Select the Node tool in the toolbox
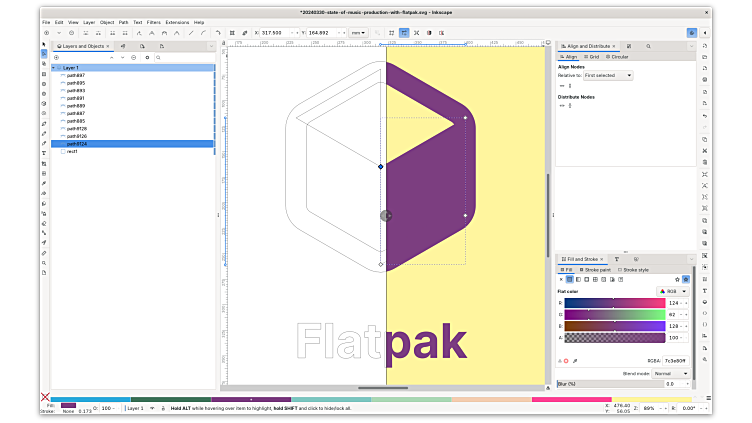The image size is (752, 423). pos(44,53)
